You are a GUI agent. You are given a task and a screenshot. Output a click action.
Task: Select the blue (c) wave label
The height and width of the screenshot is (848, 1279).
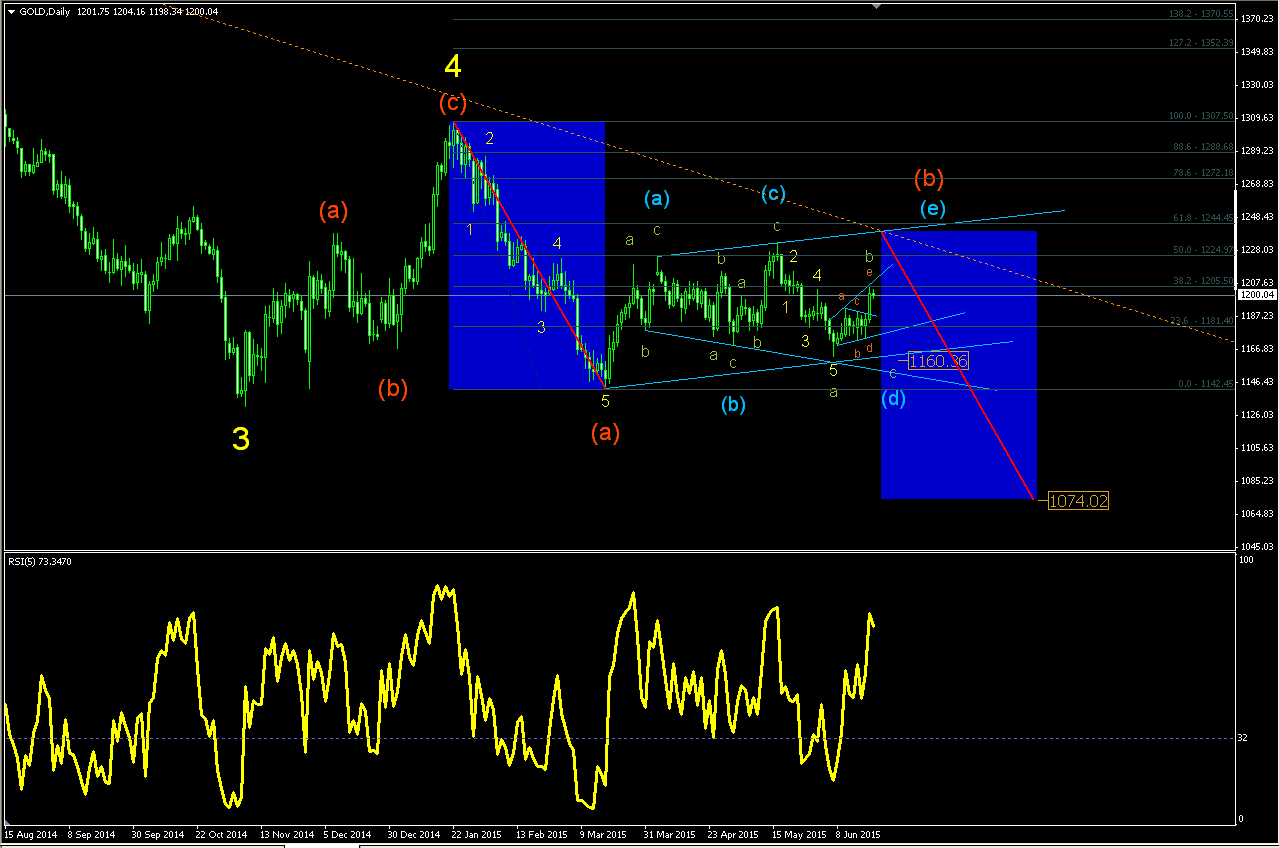(x=775, y=192)
